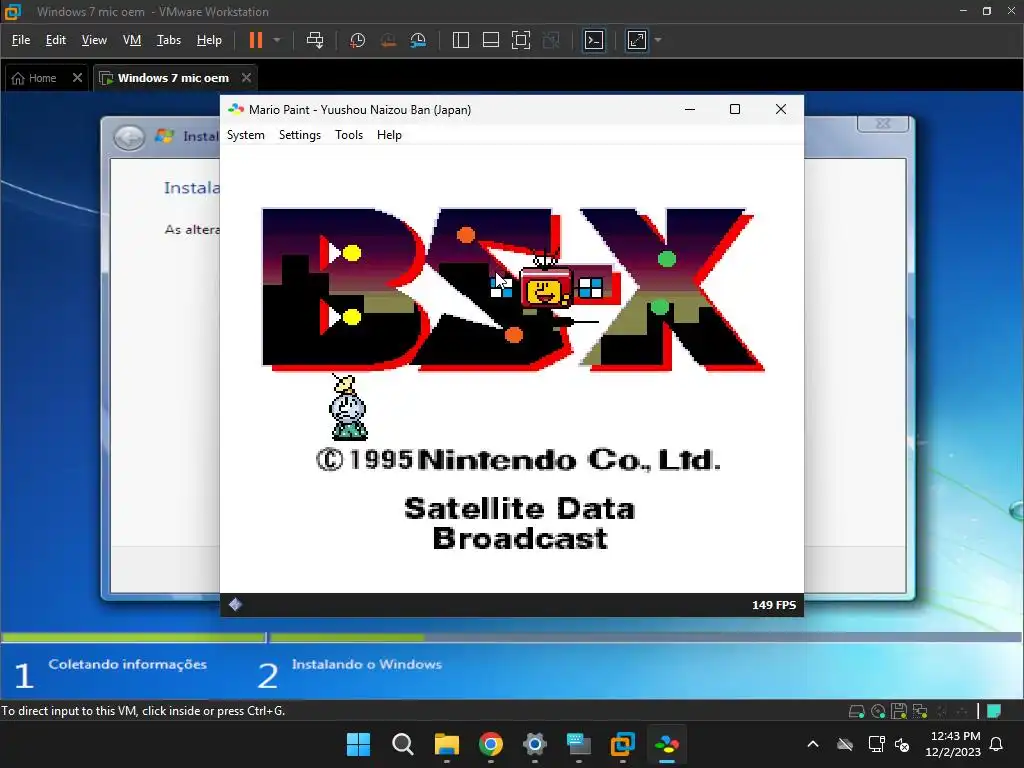The image size is (1024, 768).
Task: Open network status from the tray
Action: (876, 744)
